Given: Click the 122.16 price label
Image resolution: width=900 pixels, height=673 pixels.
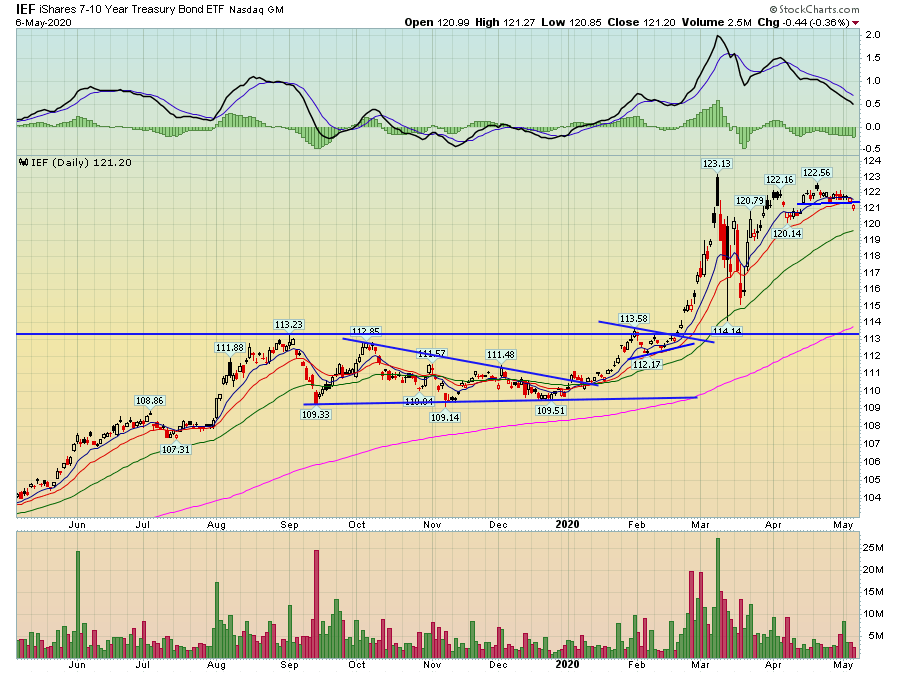Looking at the screenshot, I should point(779,180).
